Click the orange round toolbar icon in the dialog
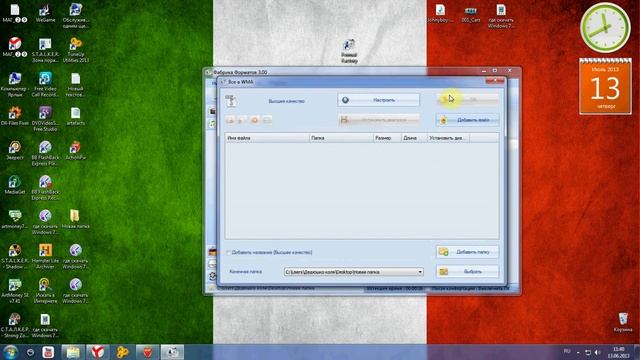This screenshot has width=640, height=360. click(255, 120)
